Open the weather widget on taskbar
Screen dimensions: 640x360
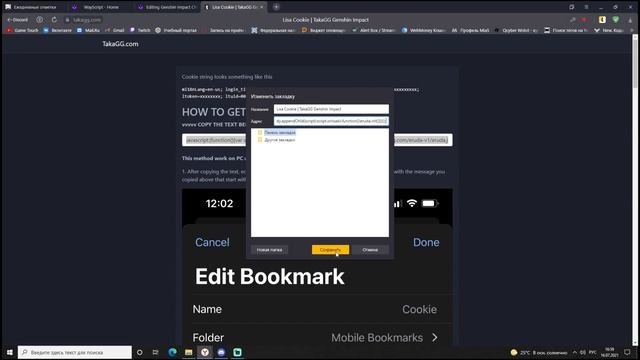539,353
